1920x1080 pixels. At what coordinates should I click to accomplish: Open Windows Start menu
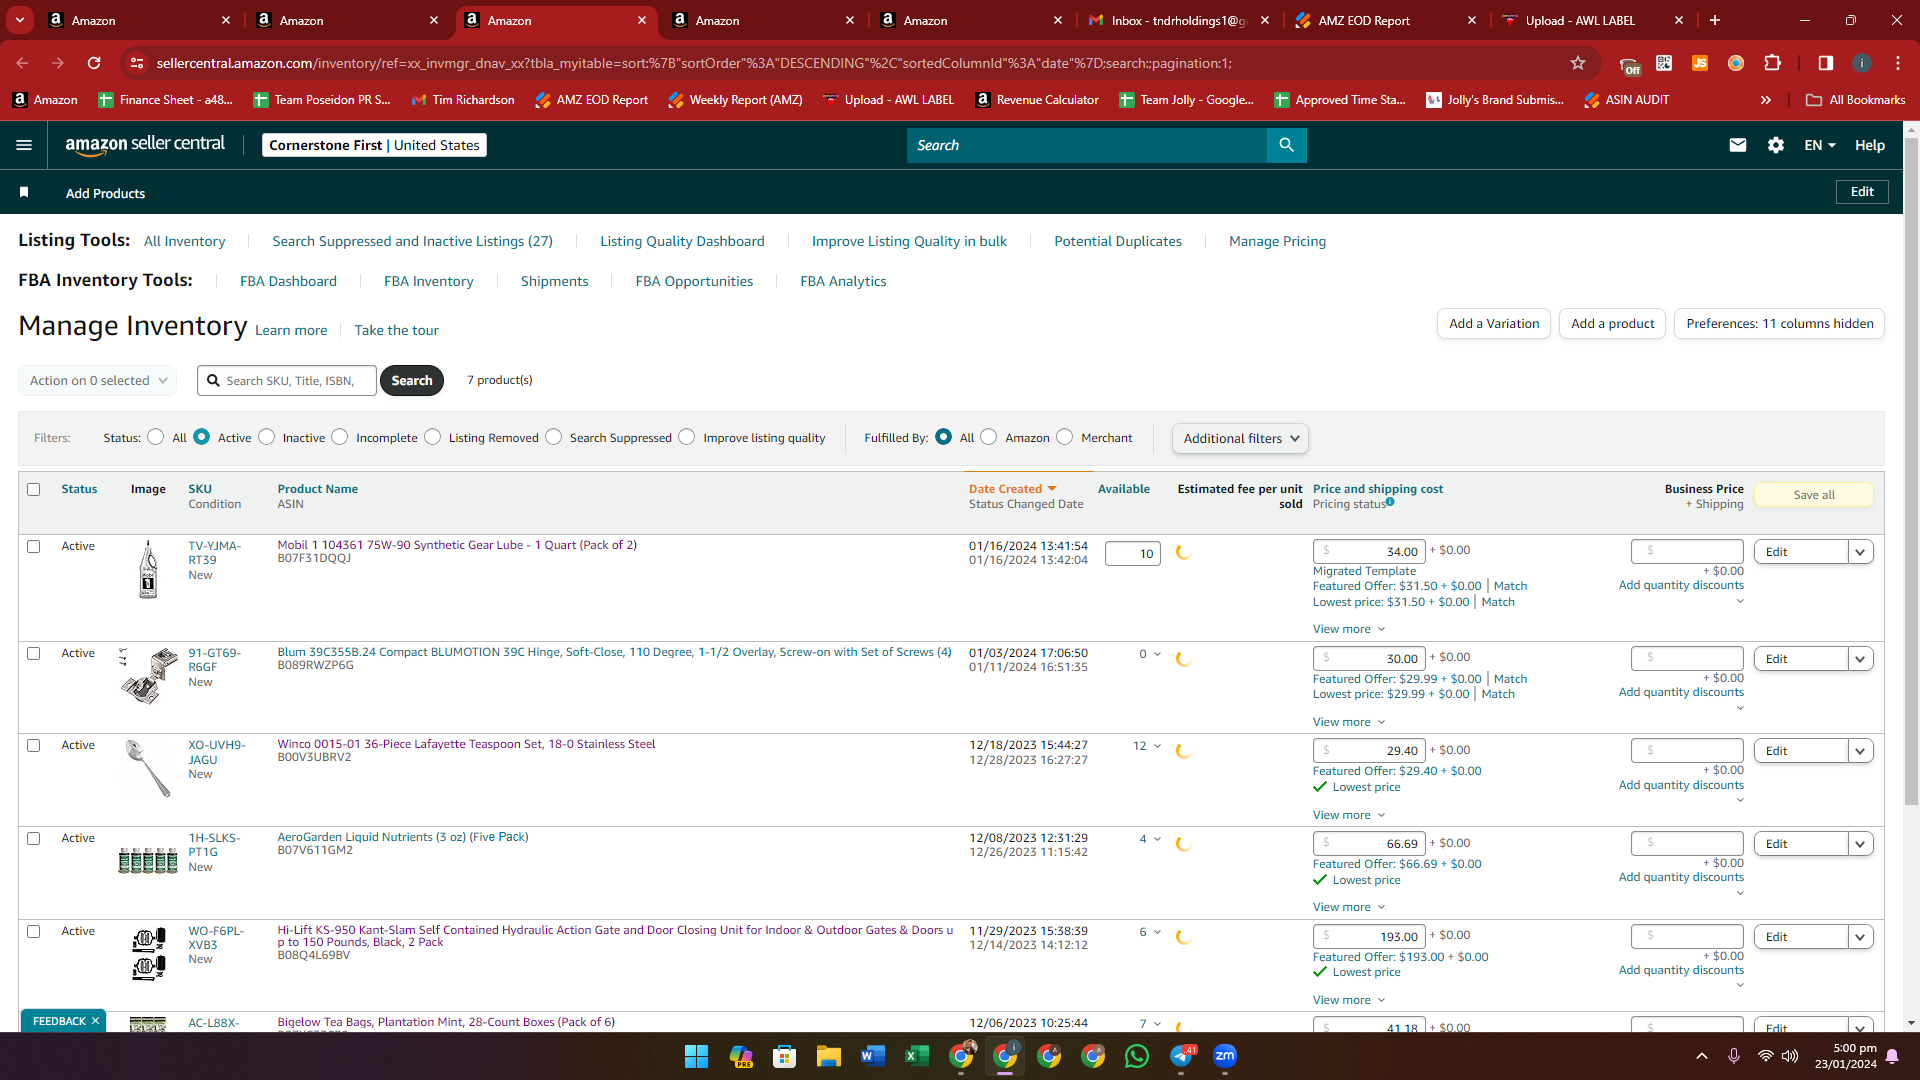pos(696,1056)
